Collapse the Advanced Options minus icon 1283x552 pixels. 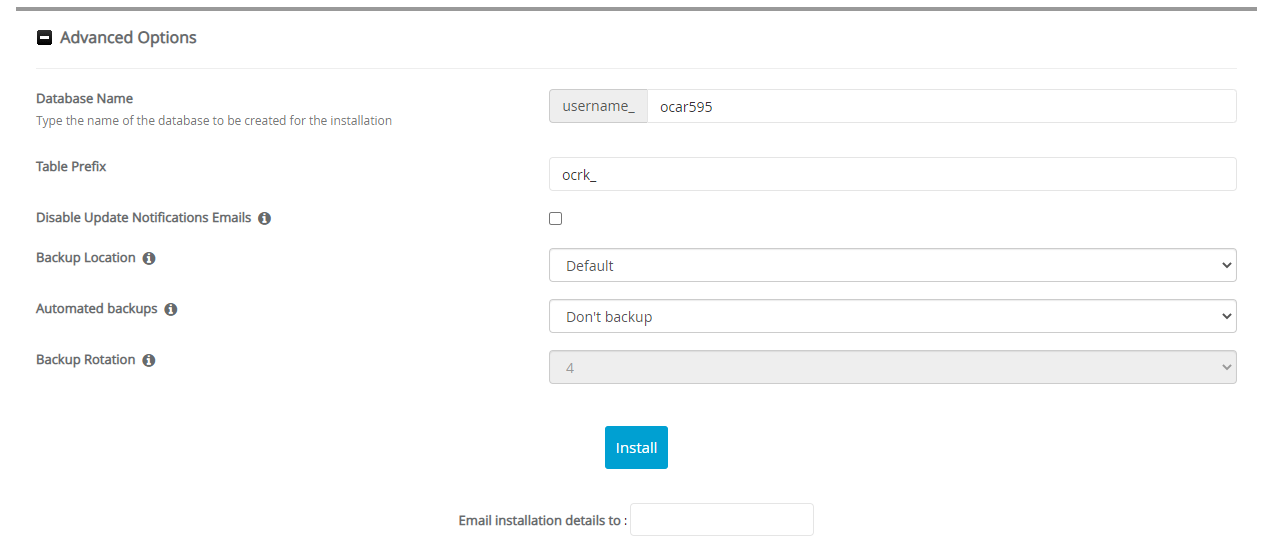44,38
